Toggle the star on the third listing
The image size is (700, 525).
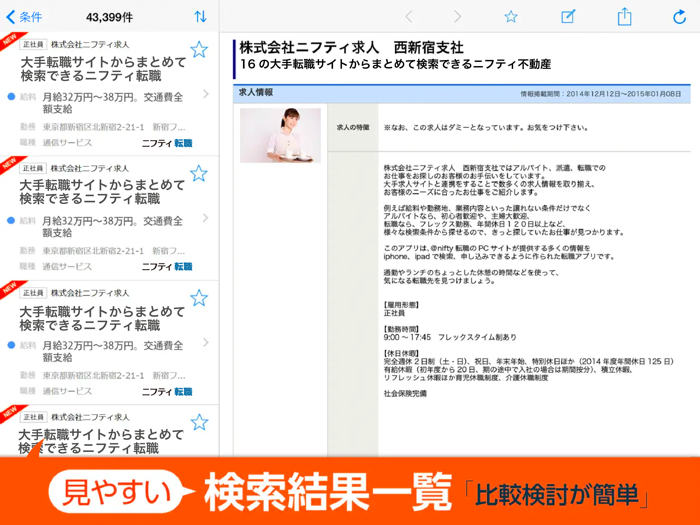click(x=199, y=298)
